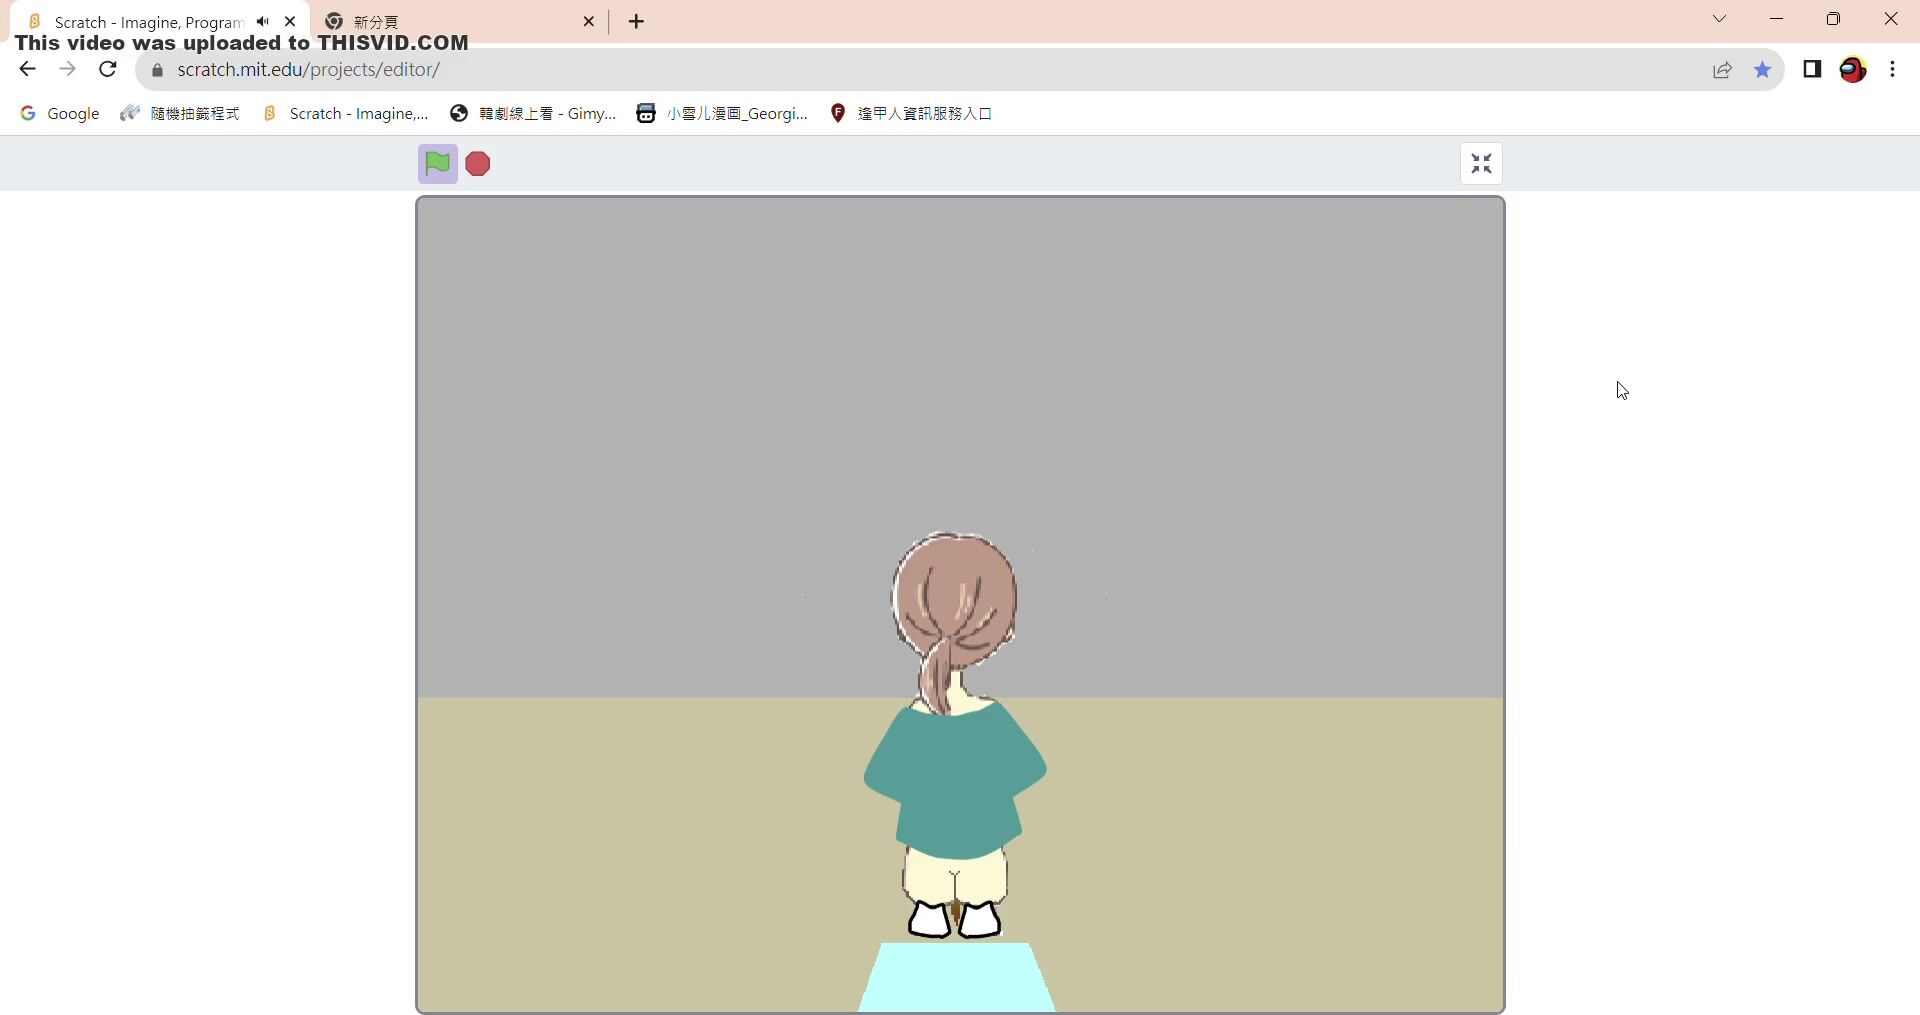This screenshot has width=1920, height=1015.
Task: Exit full screen stage mode
Action: (1481, 164)
